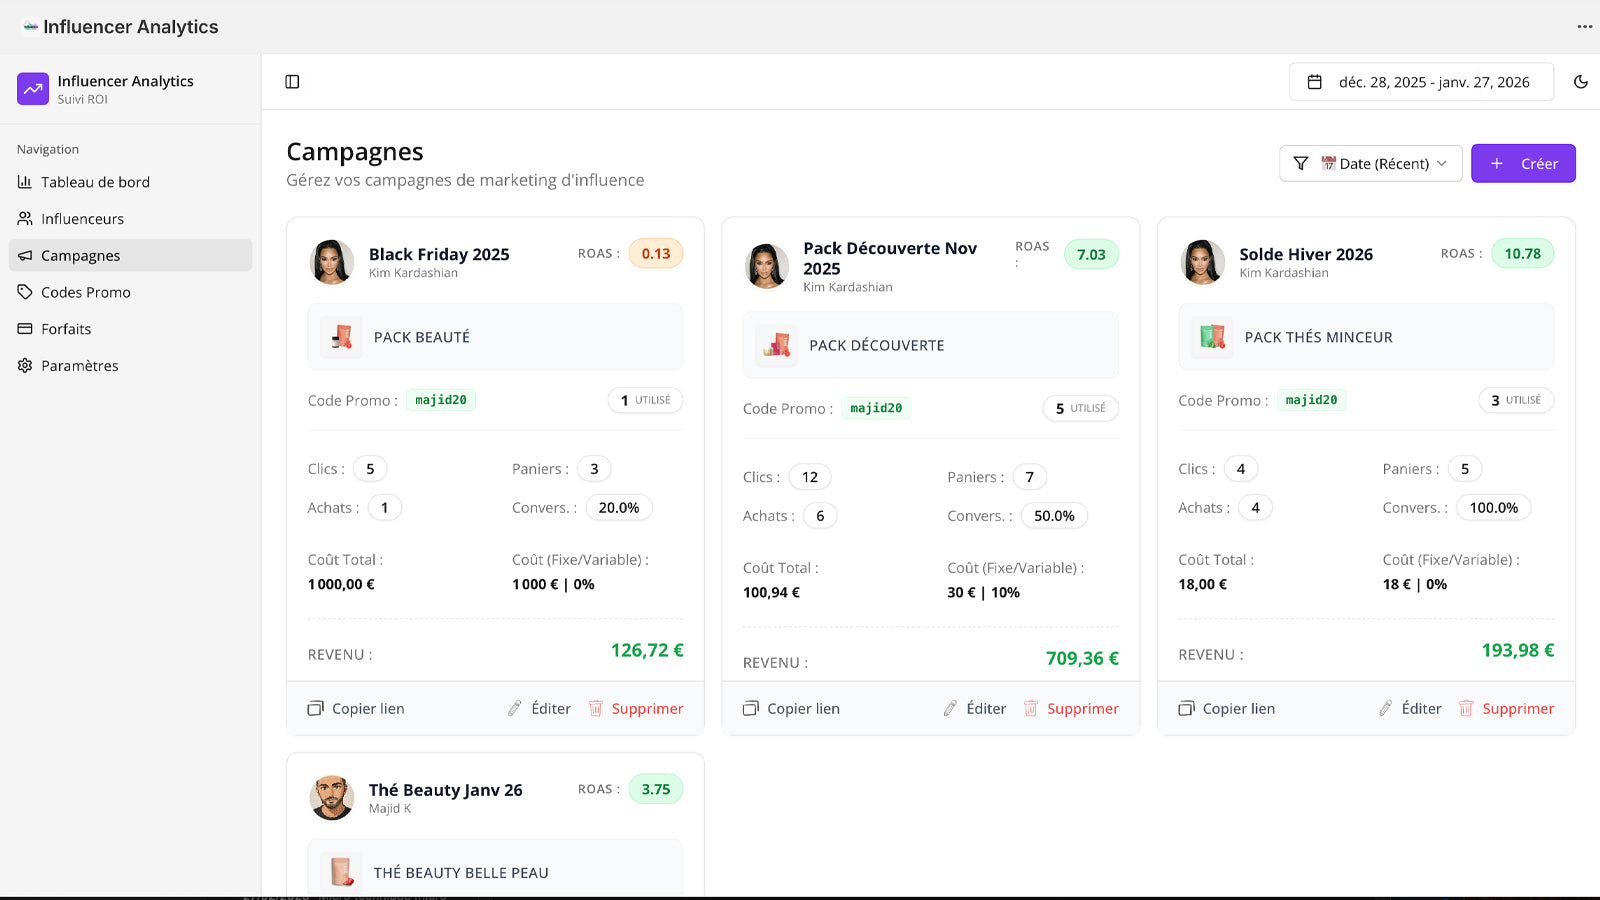Image resolution: width=1600 pixels, height=900 pixels.
Task: Click Majid K avatar on Thé Beauty
Action: click(x=332, y=798)
